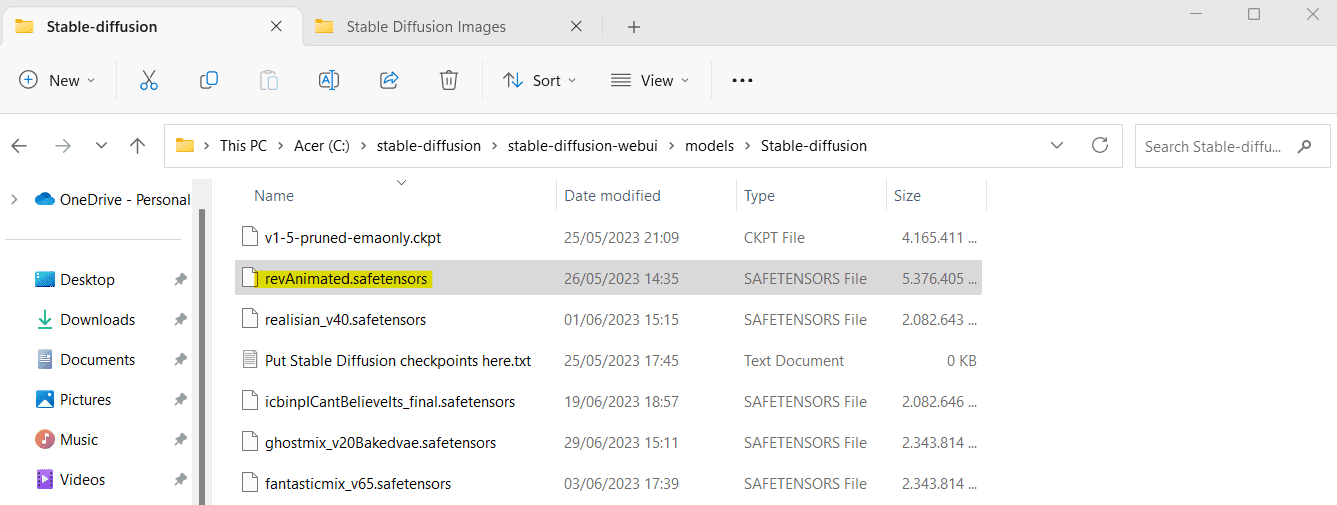
Task: Click the Cut scissors icon
Action: (149, 80)
